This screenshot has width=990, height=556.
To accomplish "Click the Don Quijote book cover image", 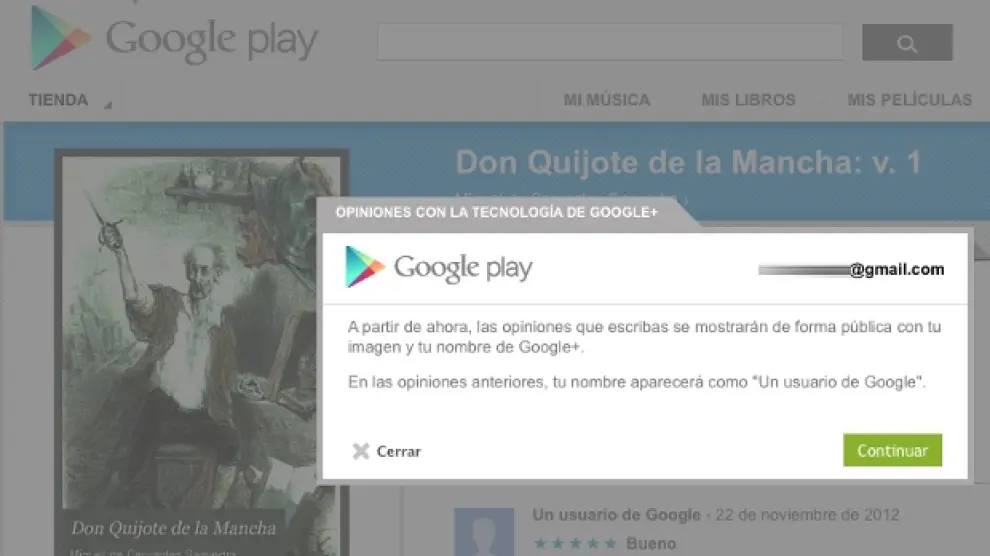I will coord(201,350).
